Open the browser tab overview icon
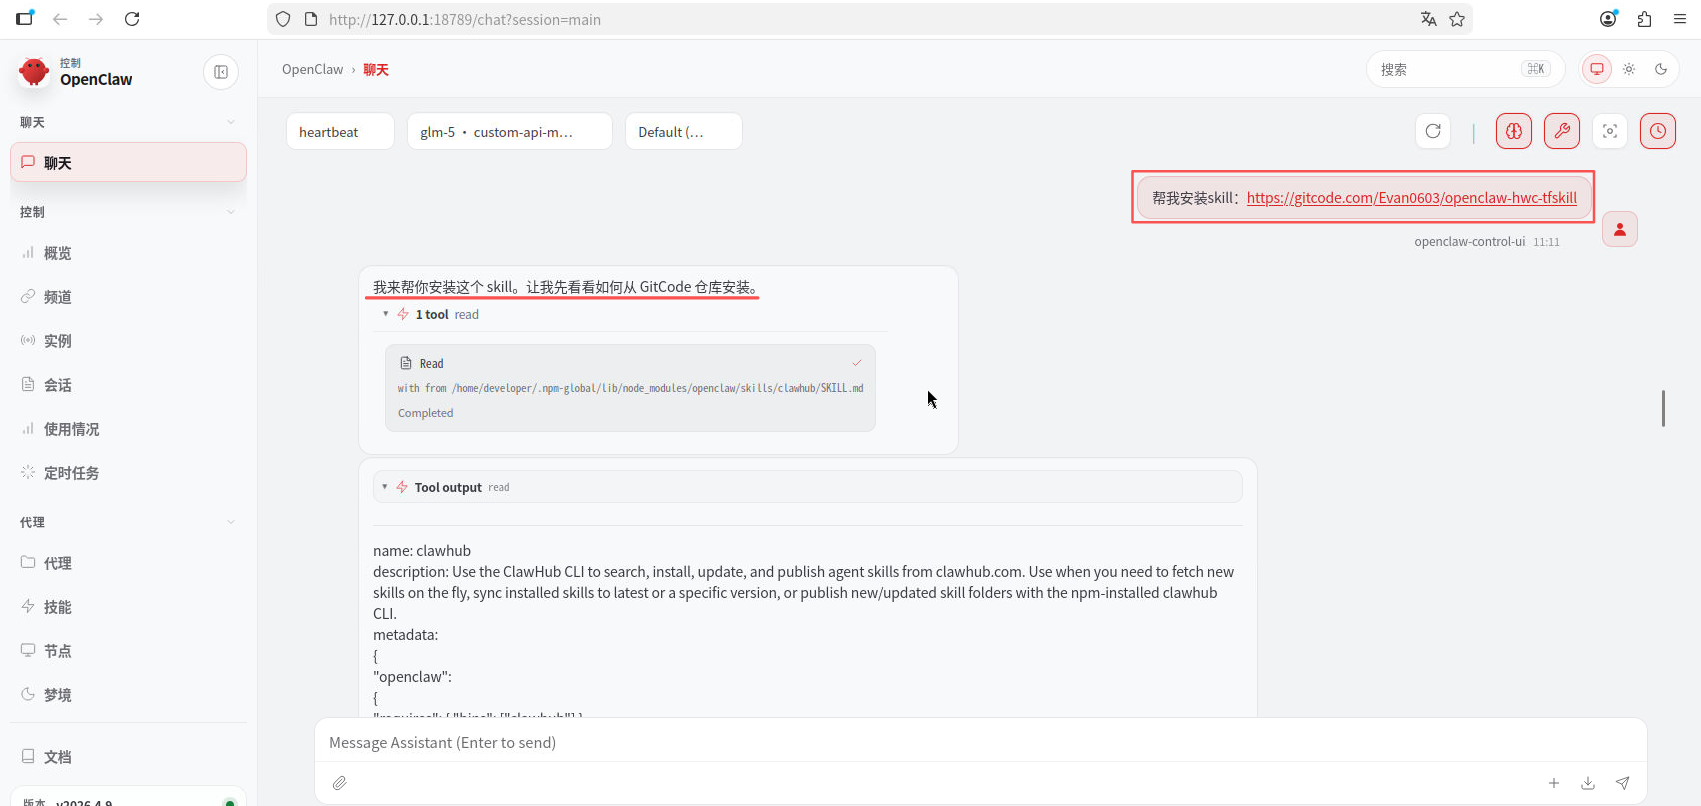 tap(25, 18)
